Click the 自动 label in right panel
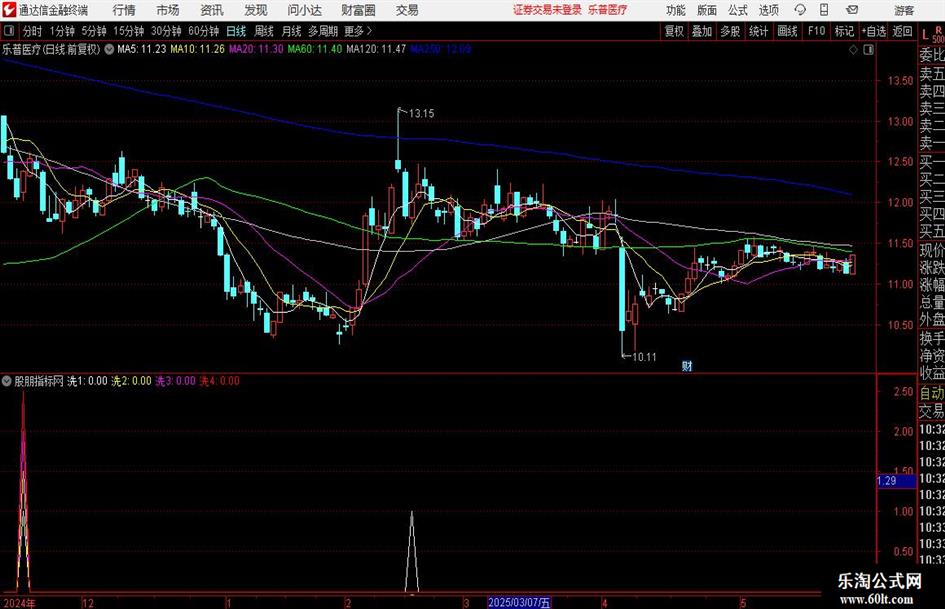The width and height of the screenshot is (945, 609). click(932, 393)
